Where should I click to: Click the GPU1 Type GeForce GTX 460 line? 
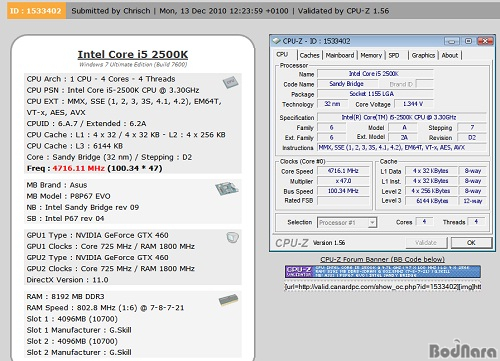98,235
